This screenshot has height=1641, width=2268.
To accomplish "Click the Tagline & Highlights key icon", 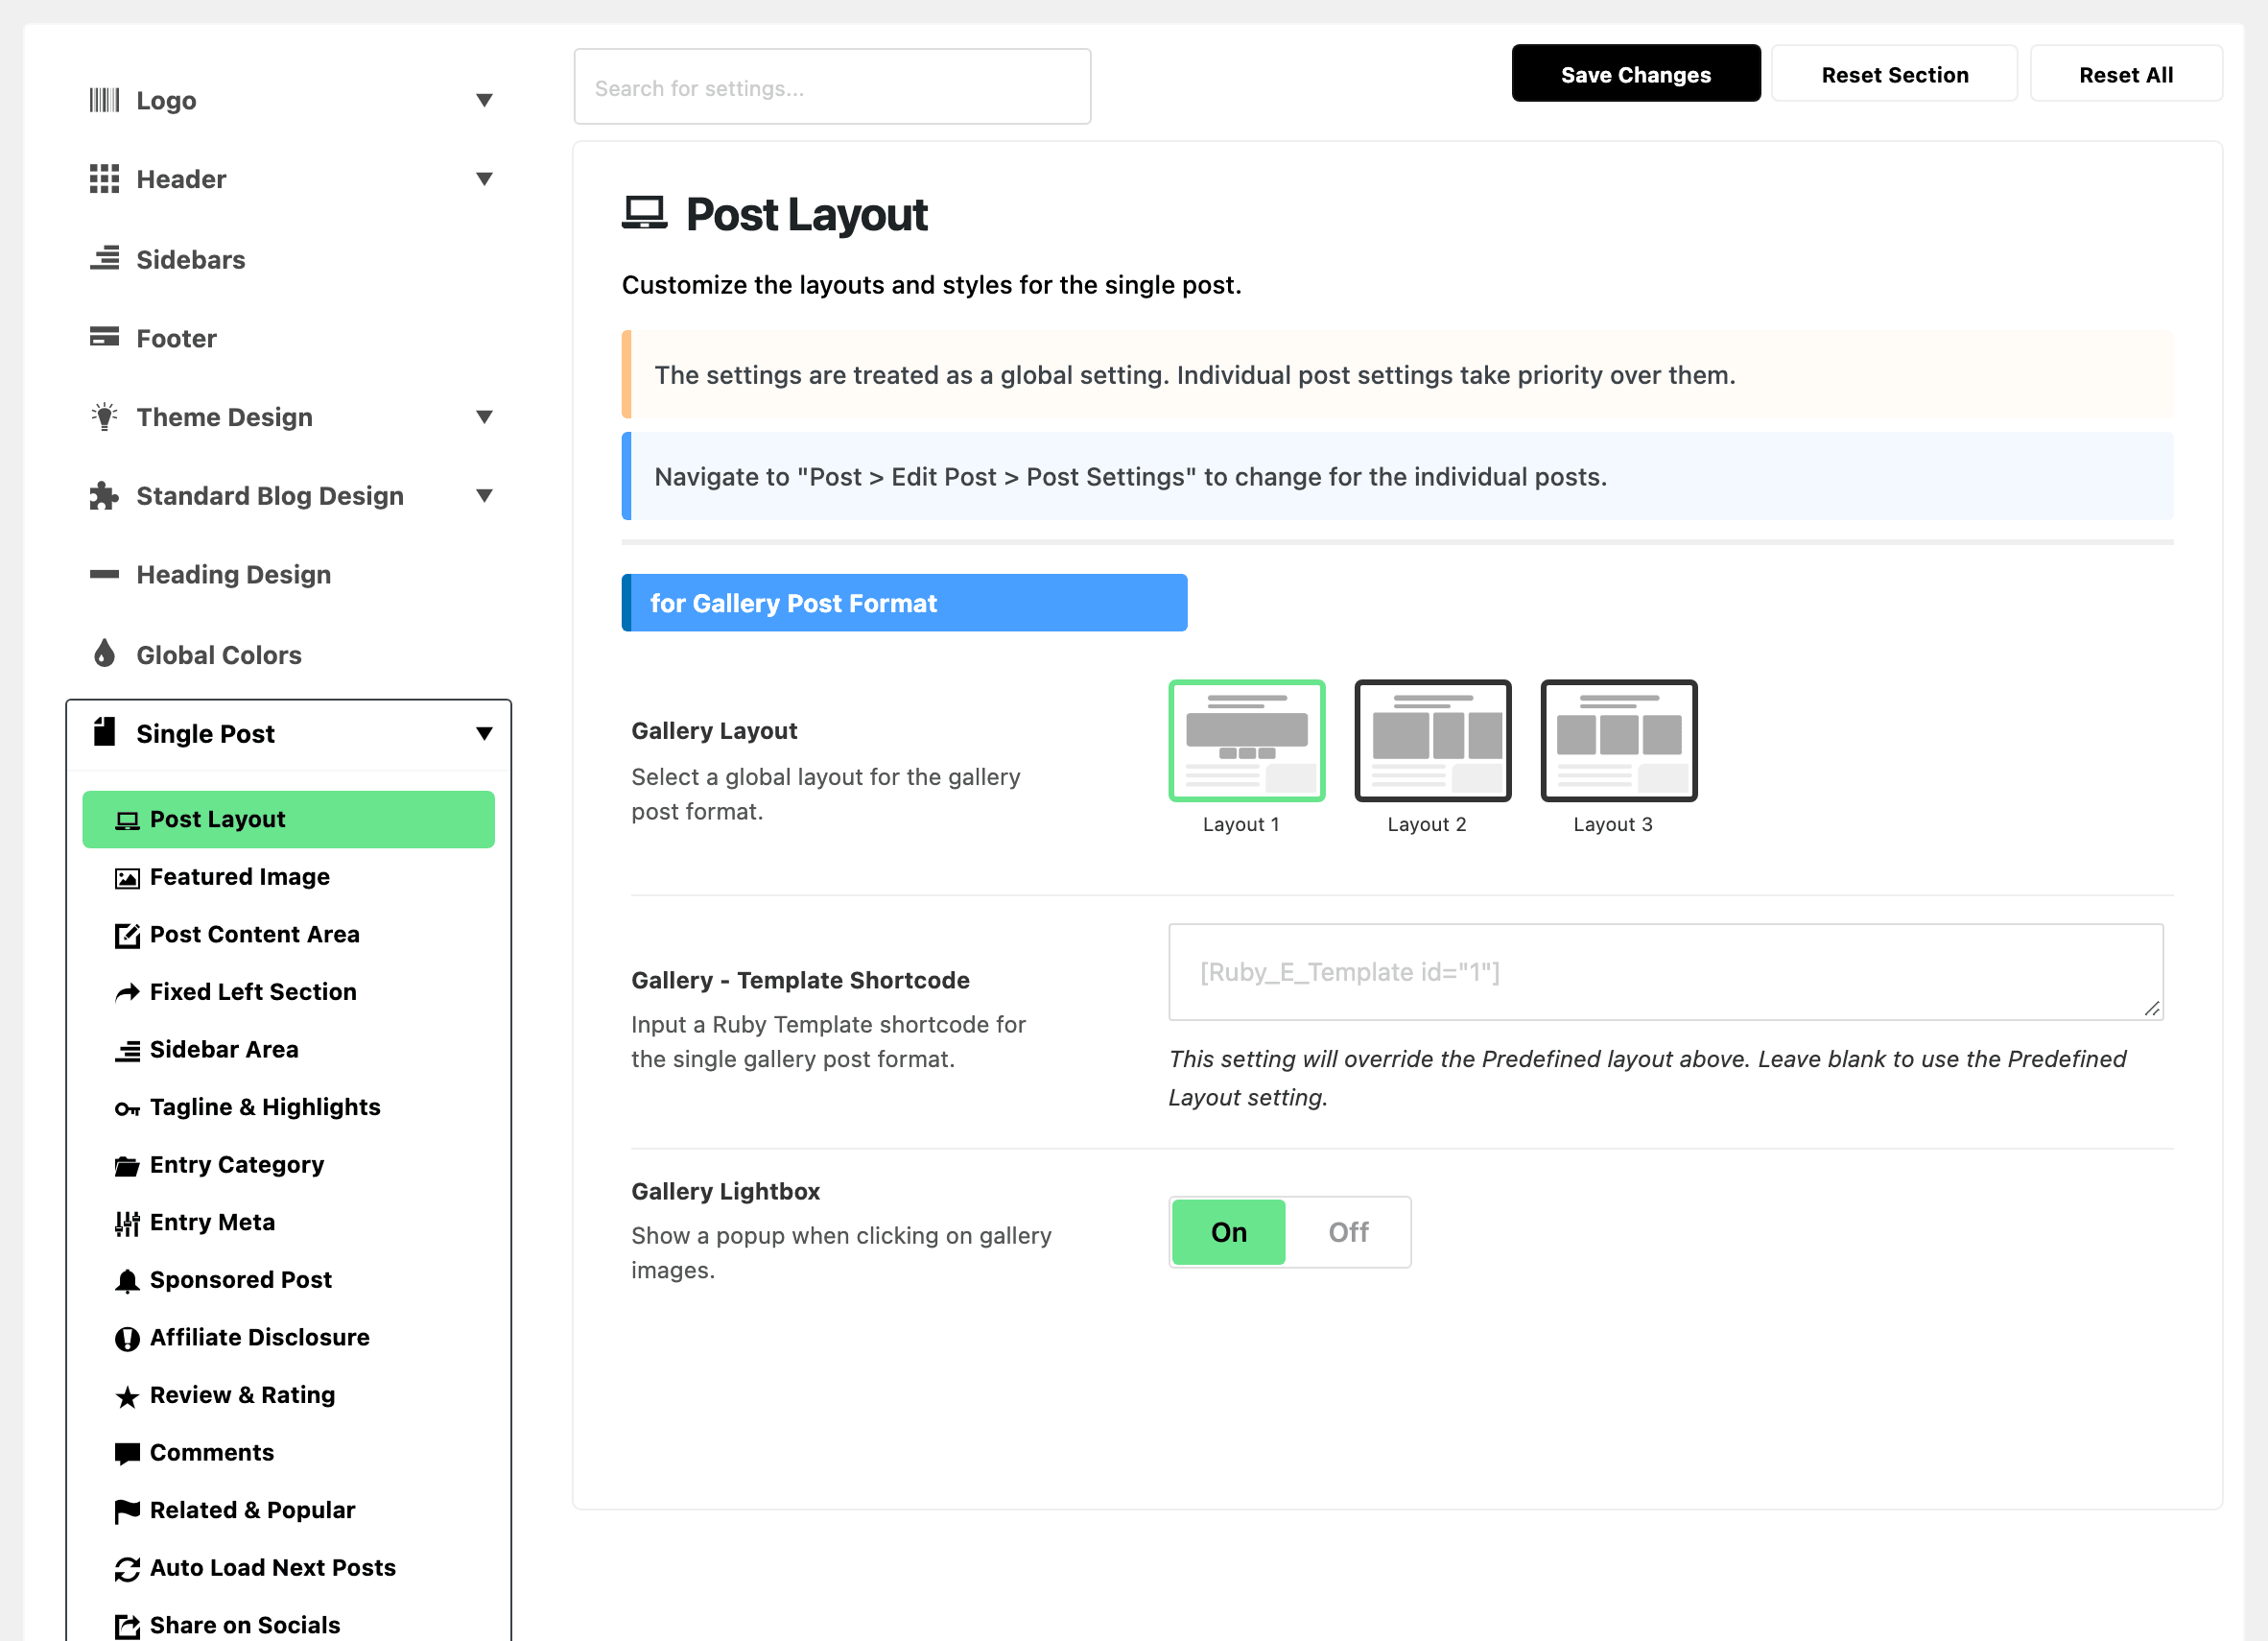I will (127, 1109).
